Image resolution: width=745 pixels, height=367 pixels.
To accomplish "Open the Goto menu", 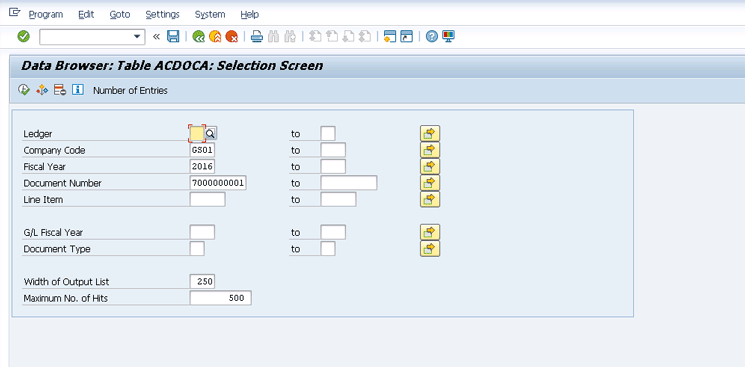I will point(120,15).
